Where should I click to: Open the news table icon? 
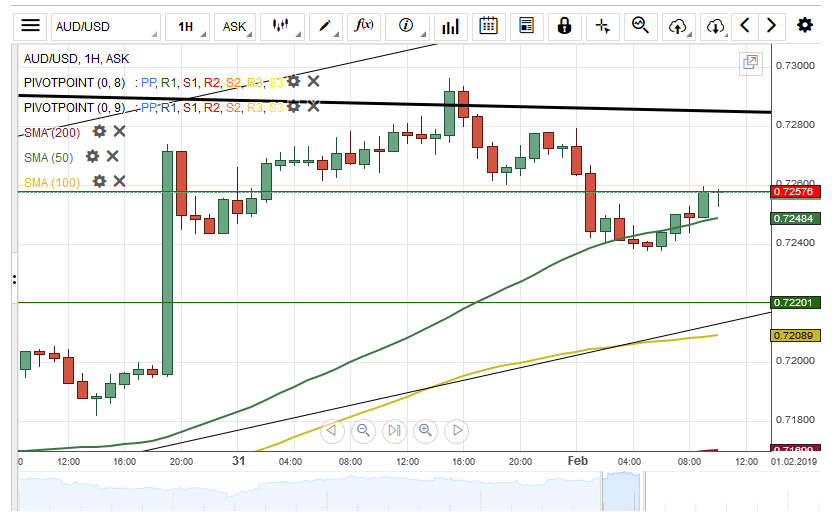(x=526, y=26)
